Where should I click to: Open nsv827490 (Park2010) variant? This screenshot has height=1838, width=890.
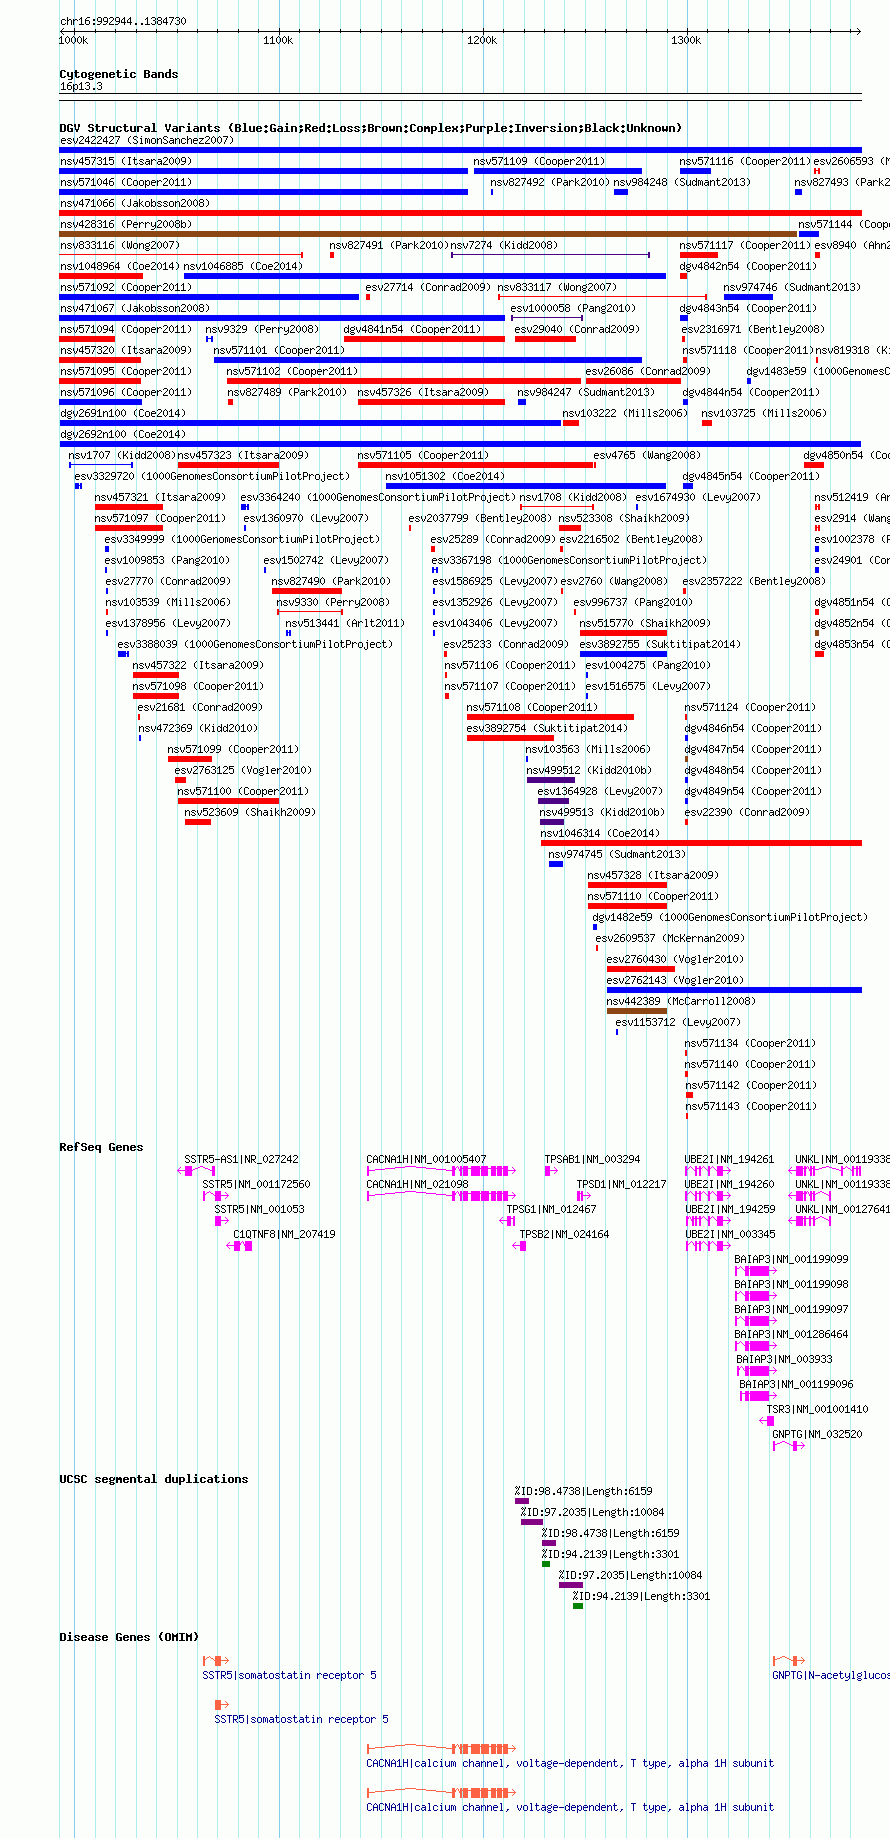point(331,581)
